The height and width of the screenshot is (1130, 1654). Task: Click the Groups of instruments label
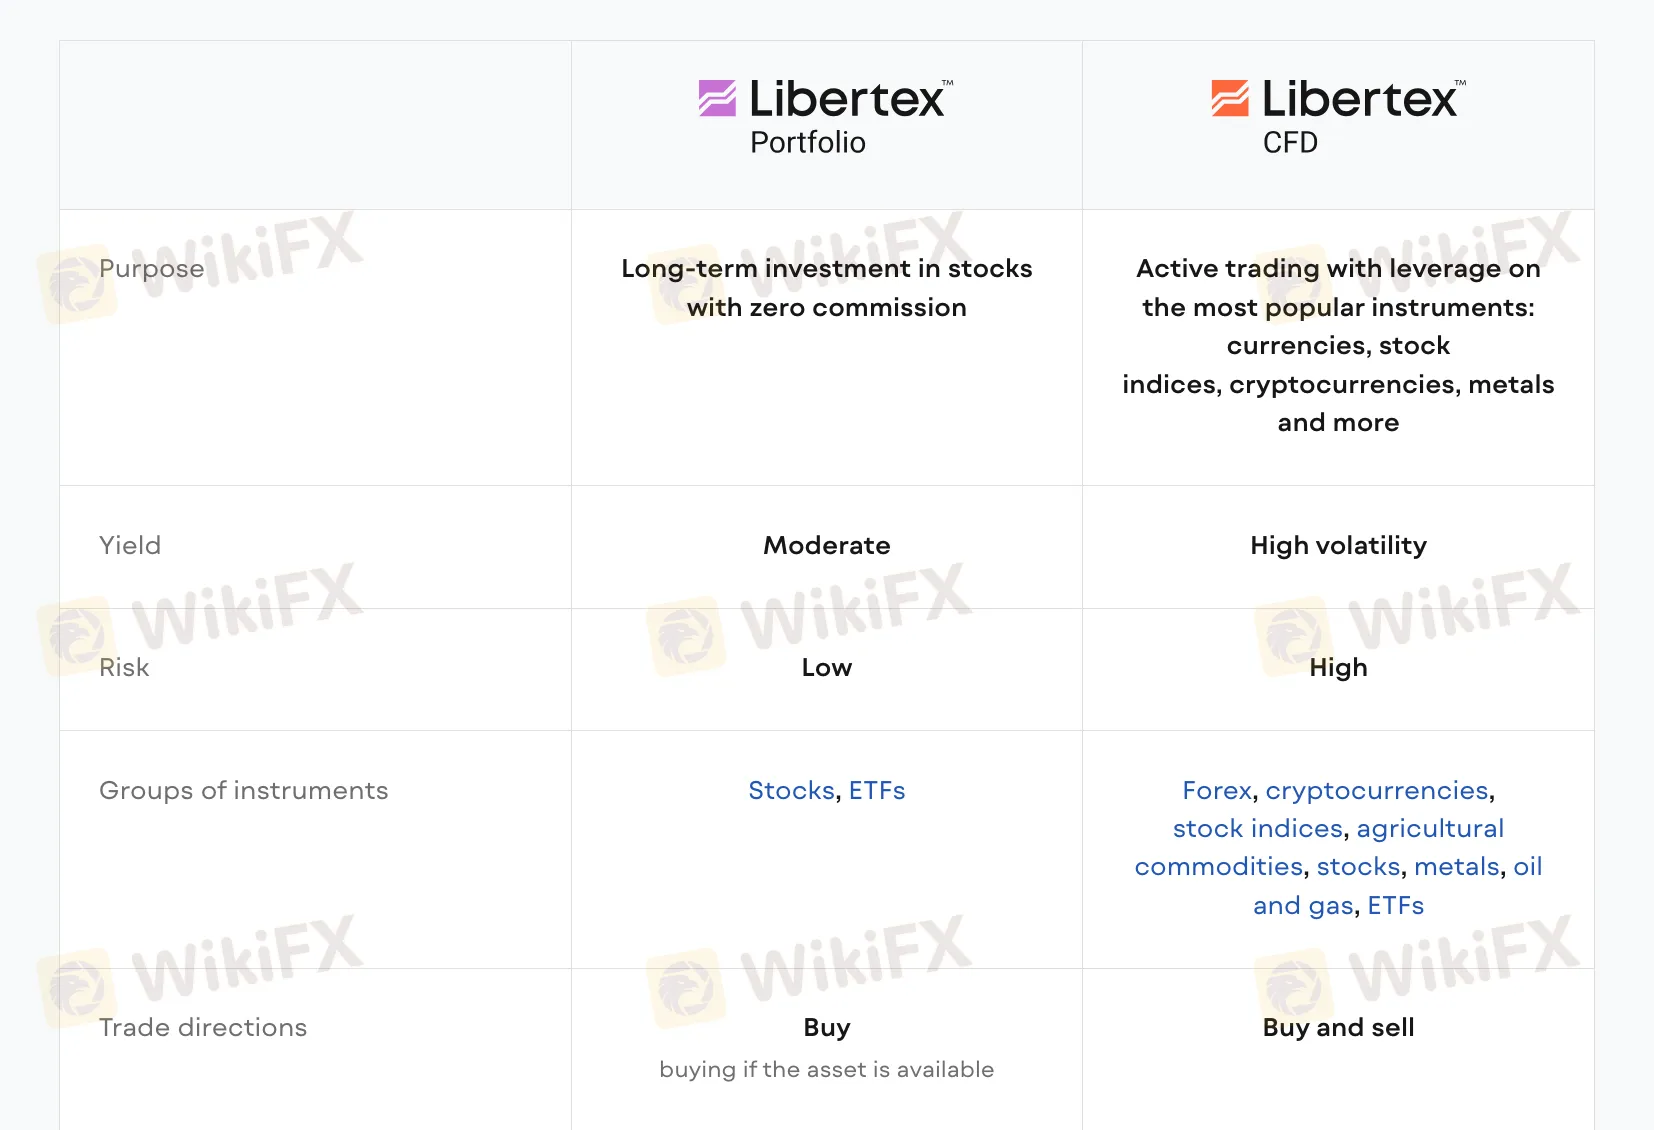pos(243,790)
